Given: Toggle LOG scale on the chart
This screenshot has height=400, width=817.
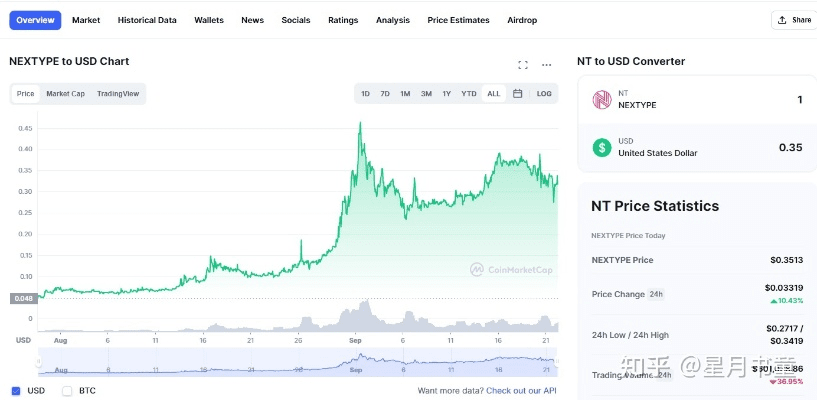Looking at the screenshot, I should click(x=543, y=94).
